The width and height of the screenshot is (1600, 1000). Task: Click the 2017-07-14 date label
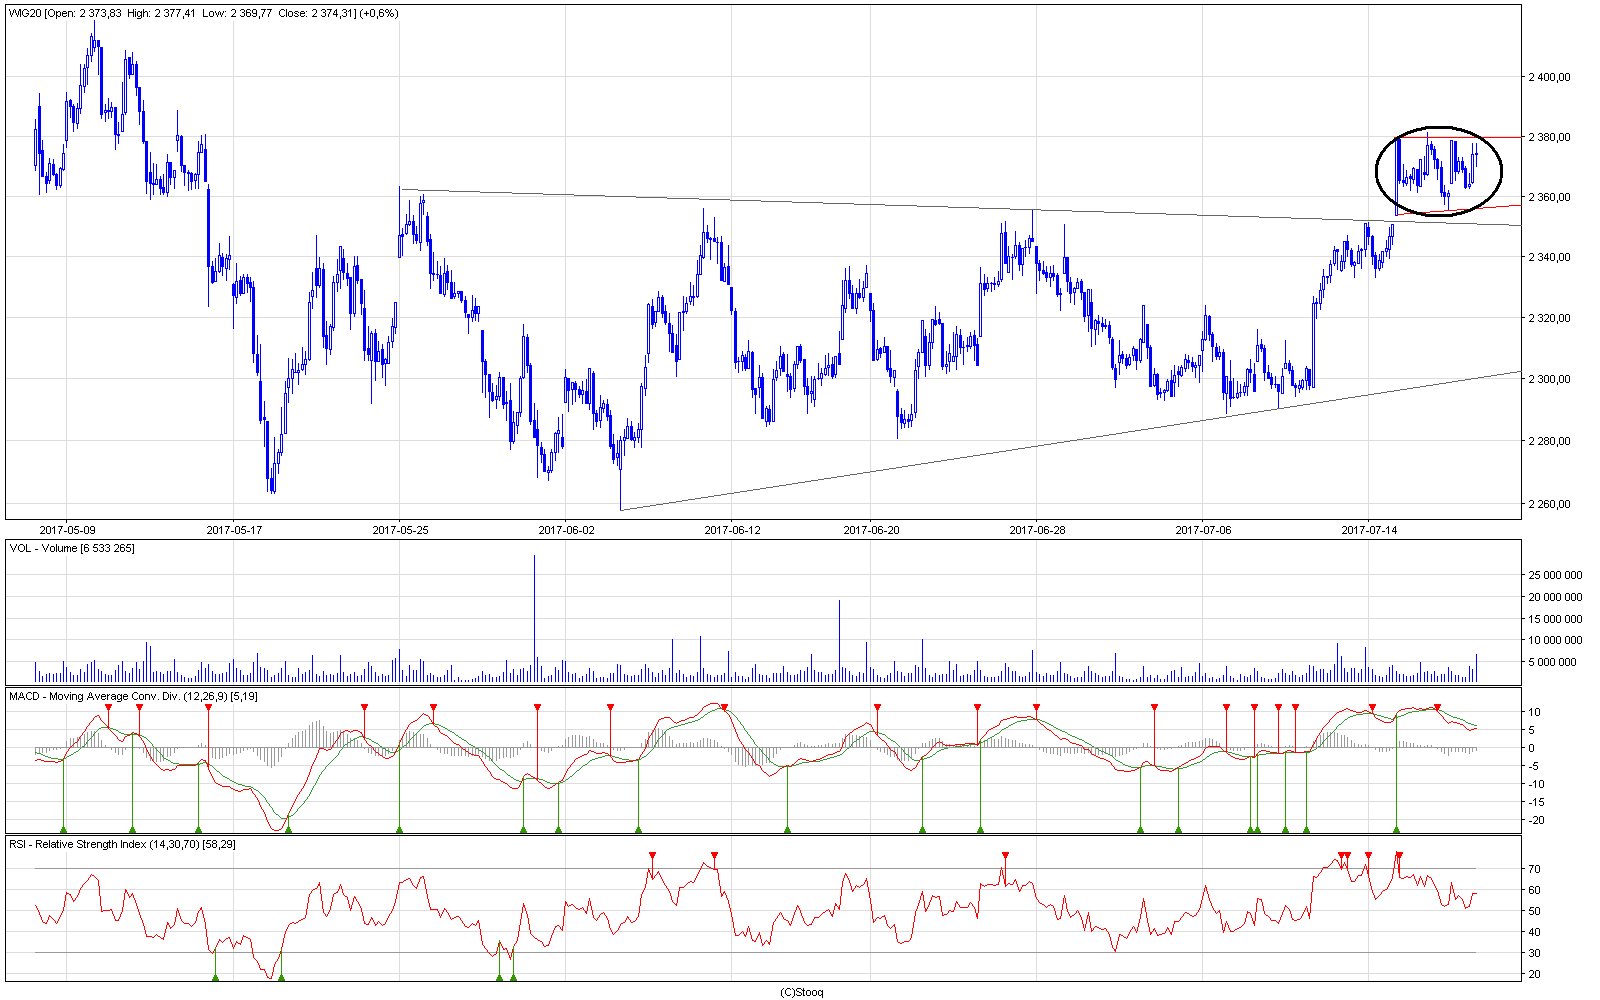coord(1369,530)
